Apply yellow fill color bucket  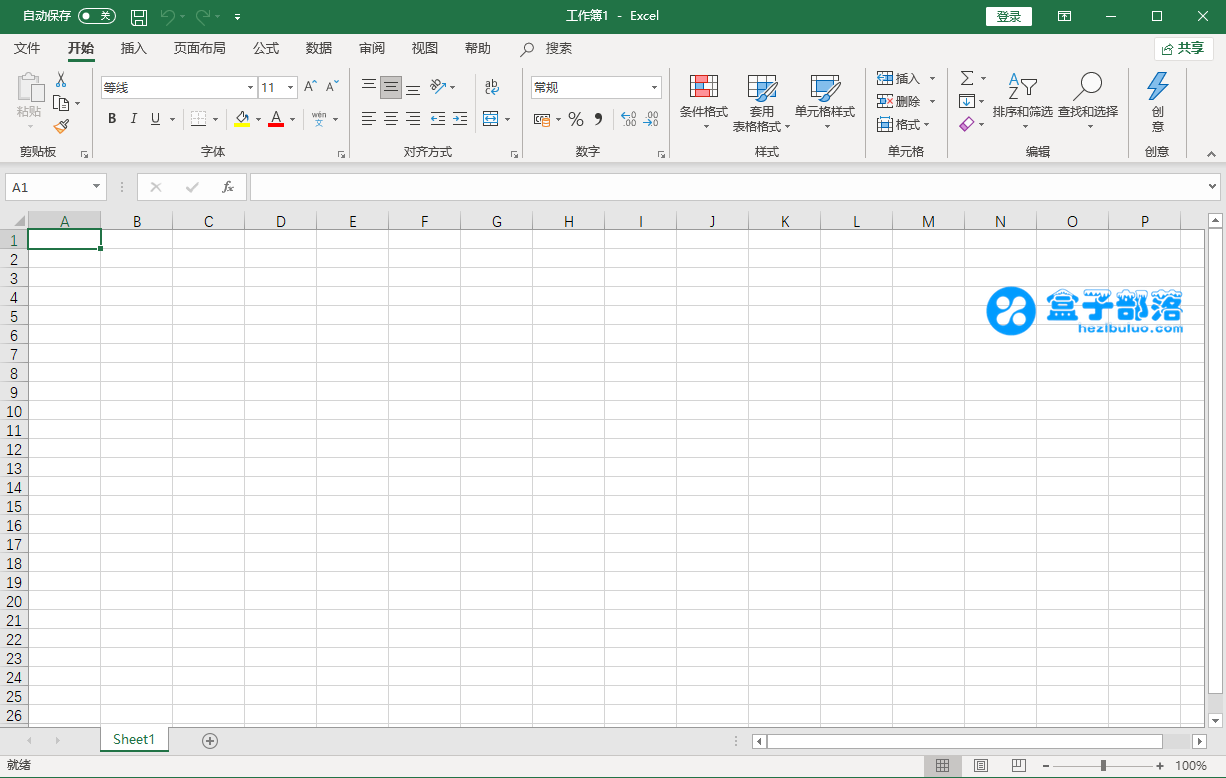click(242, 119)
